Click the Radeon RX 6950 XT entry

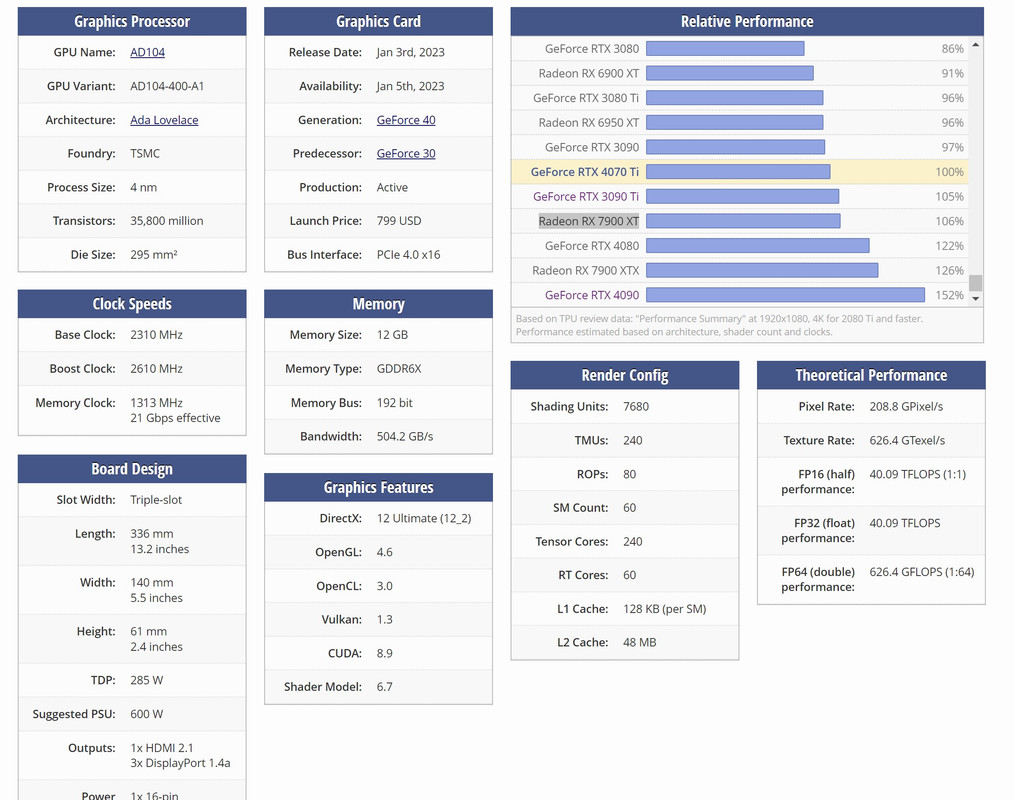click(588, 122)
